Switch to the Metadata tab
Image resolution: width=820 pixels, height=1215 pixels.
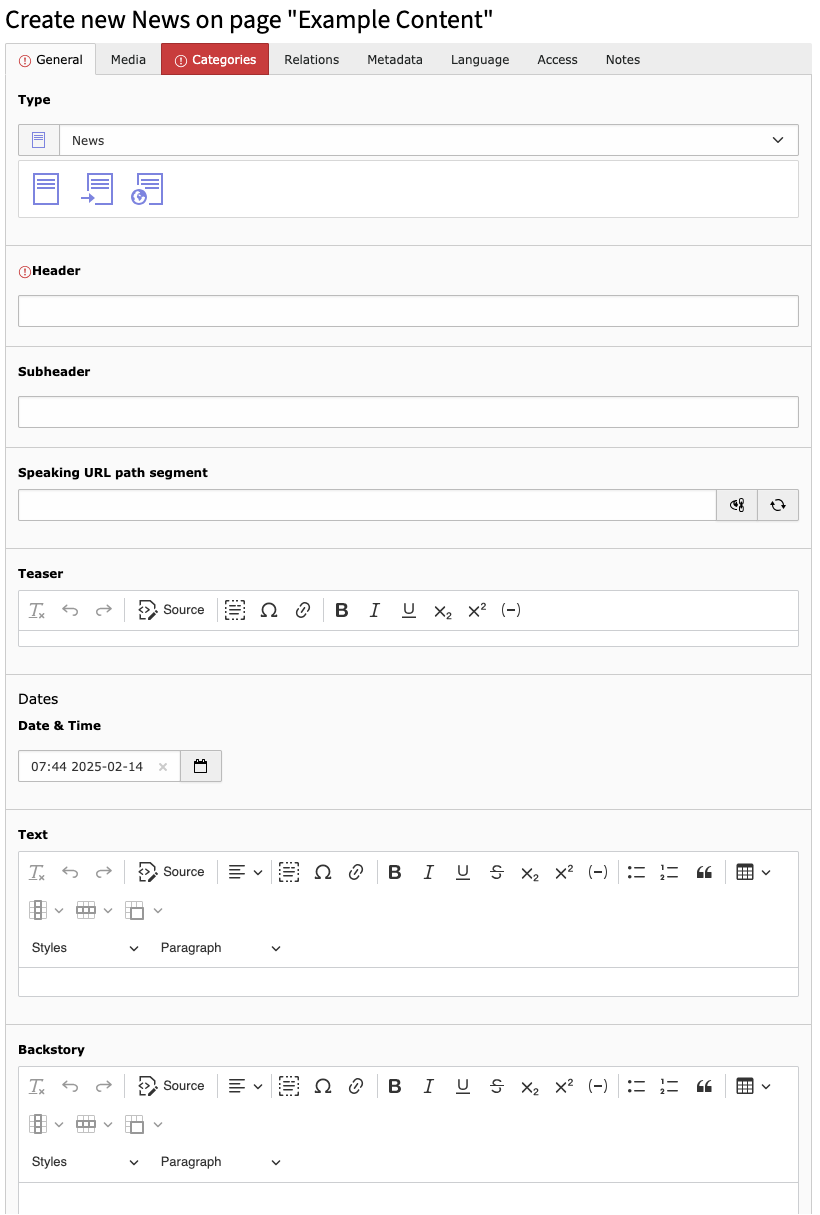tap(394, 59)
